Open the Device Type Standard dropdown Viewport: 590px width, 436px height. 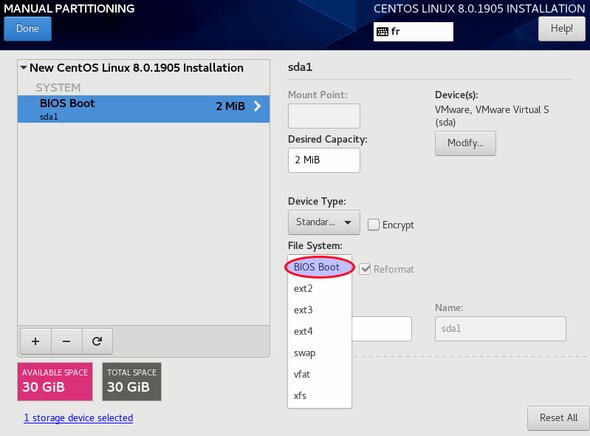(x=324, y=222)
